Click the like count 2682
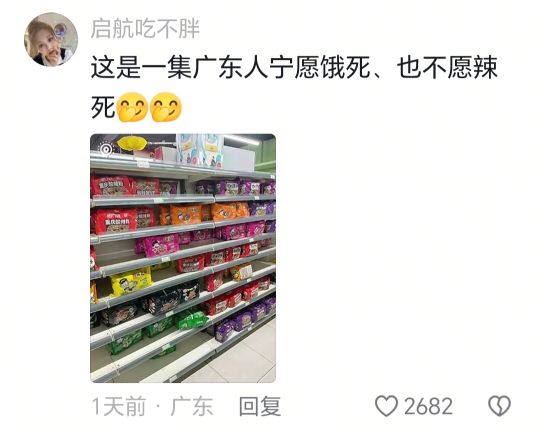540x431 pixels. [x=428, y=406]
